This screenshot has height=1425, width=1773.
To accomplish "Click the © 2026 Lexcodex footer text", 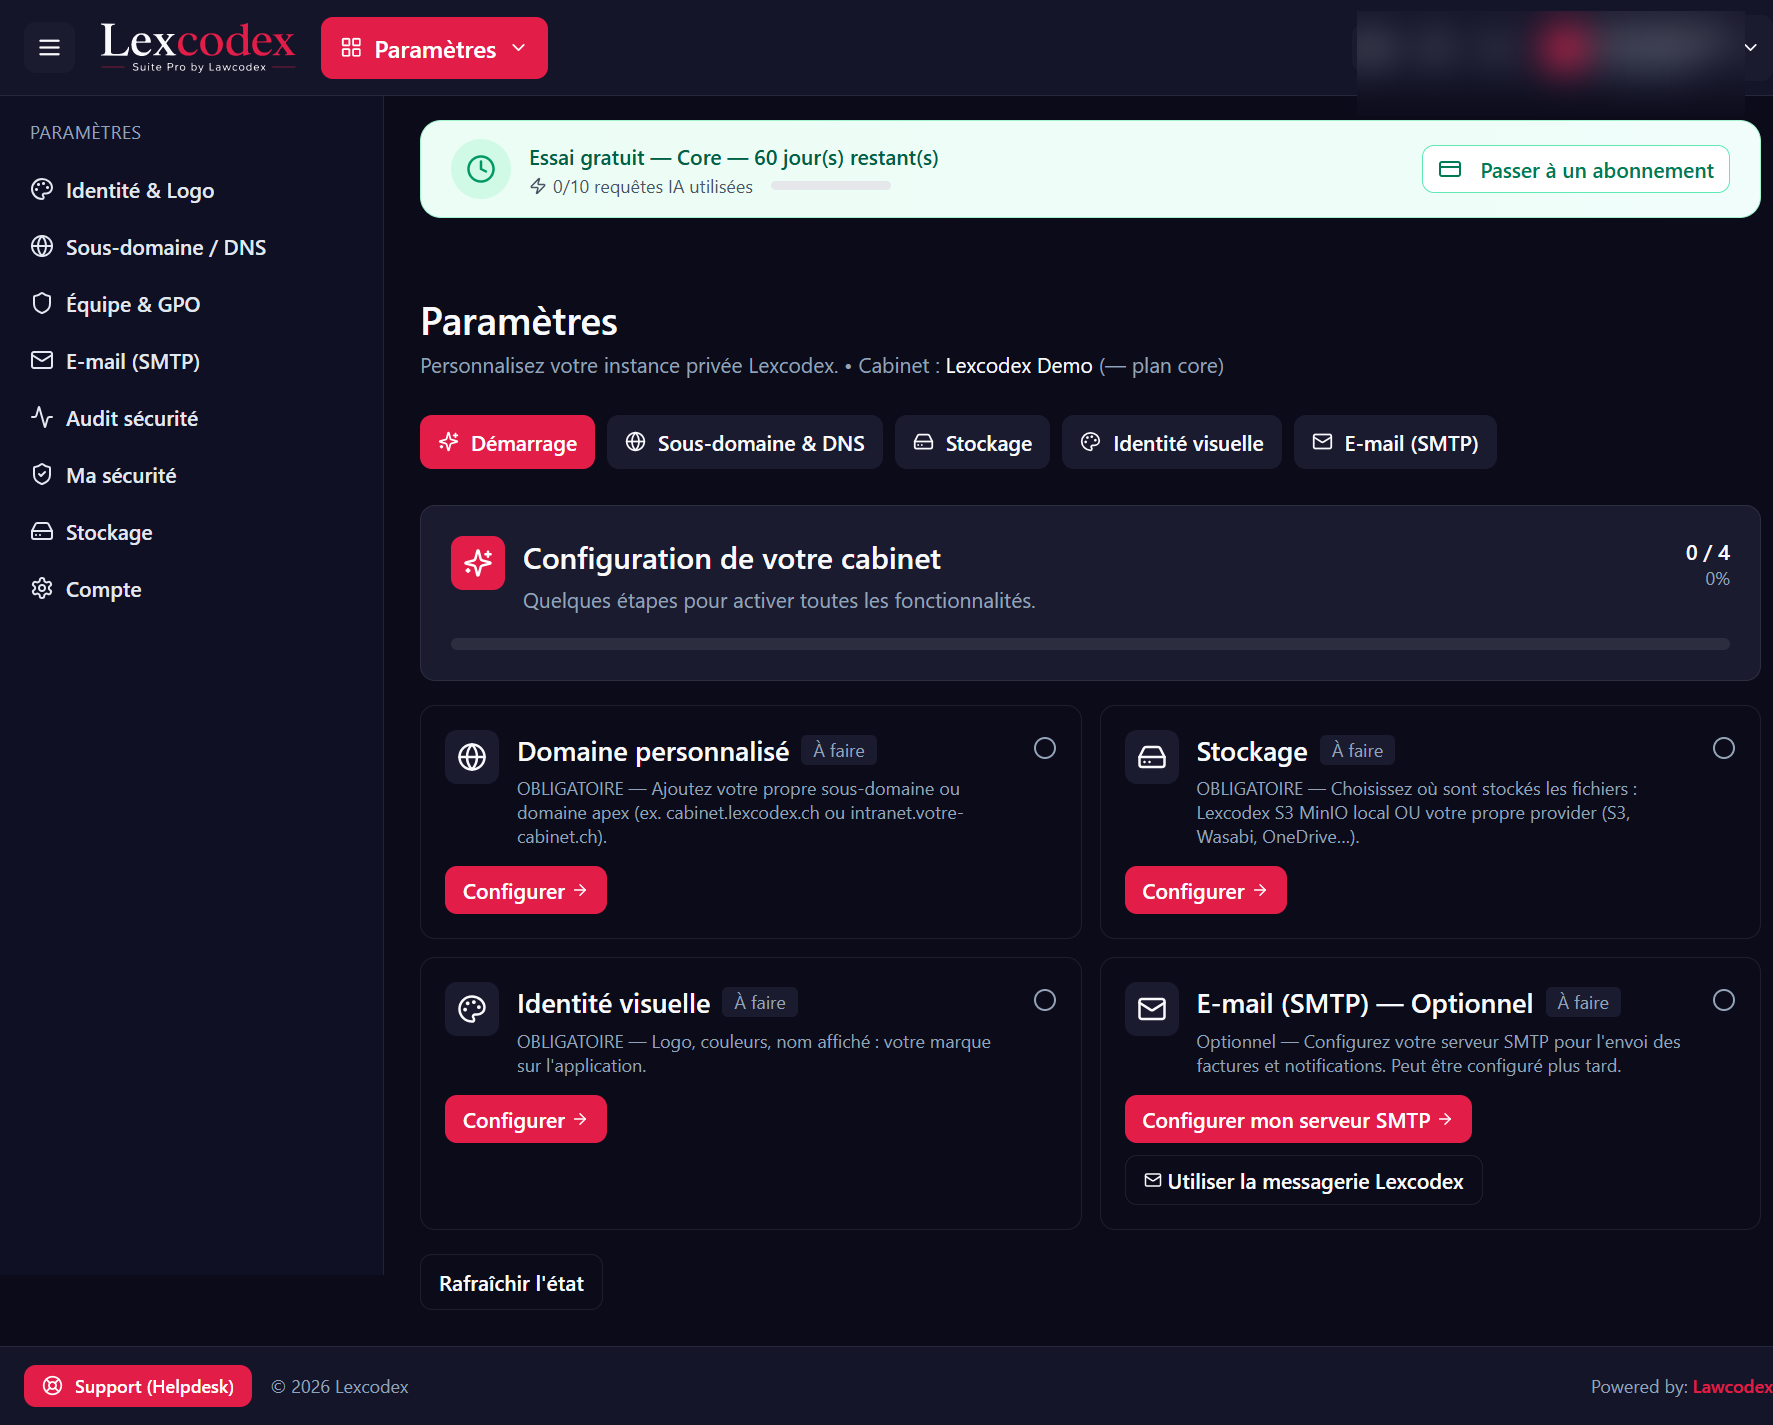I will (x=340, y=1386).
